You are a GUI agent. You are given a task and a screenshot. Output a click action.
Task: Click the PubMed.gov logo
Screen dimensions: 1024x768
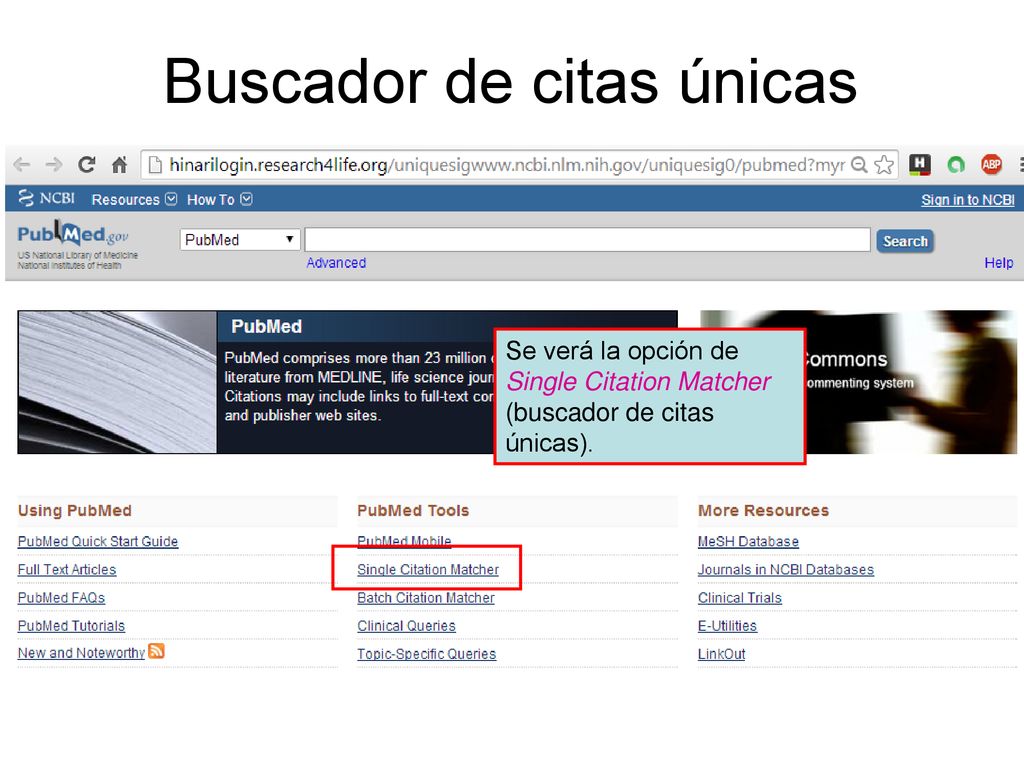[x=72, y=234]
